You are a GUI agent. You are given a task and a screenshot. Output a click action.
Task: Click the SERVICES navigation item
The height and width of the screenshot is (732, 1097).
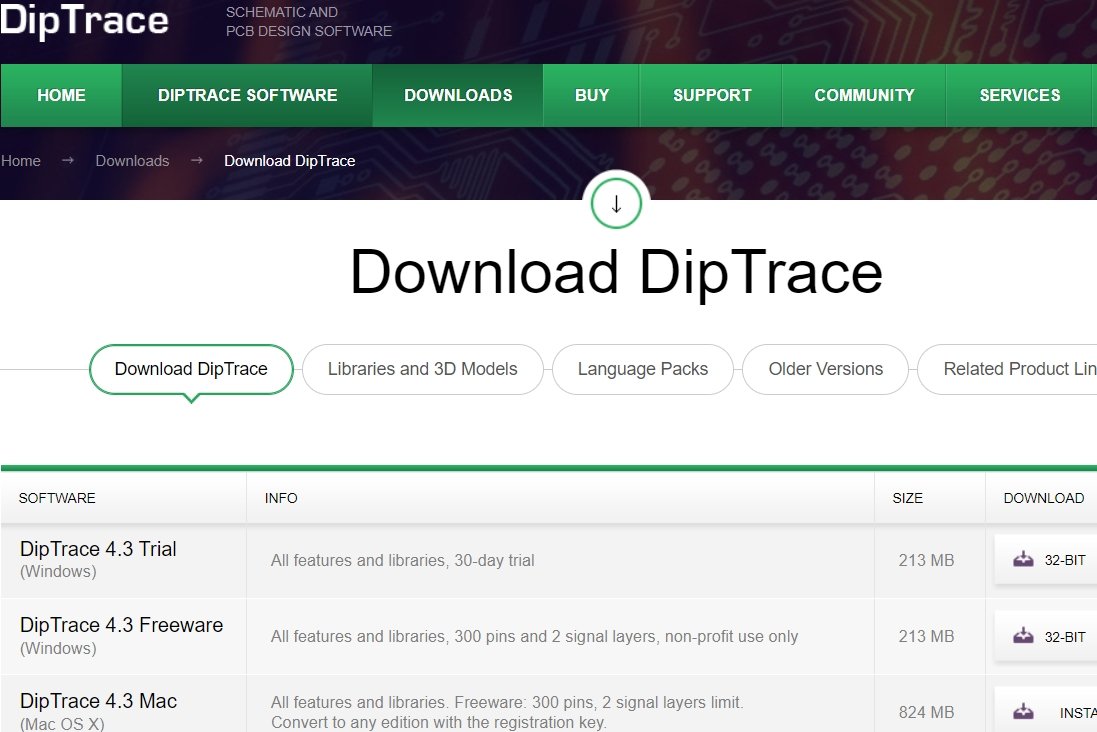click(1020, 95)
